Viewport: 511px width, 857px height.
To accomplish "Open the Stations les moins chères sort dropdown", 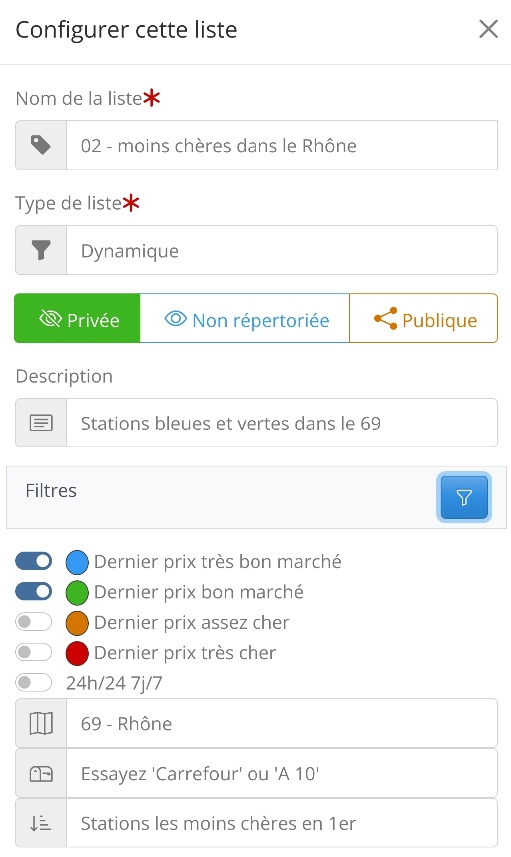I will click(282, 824).
